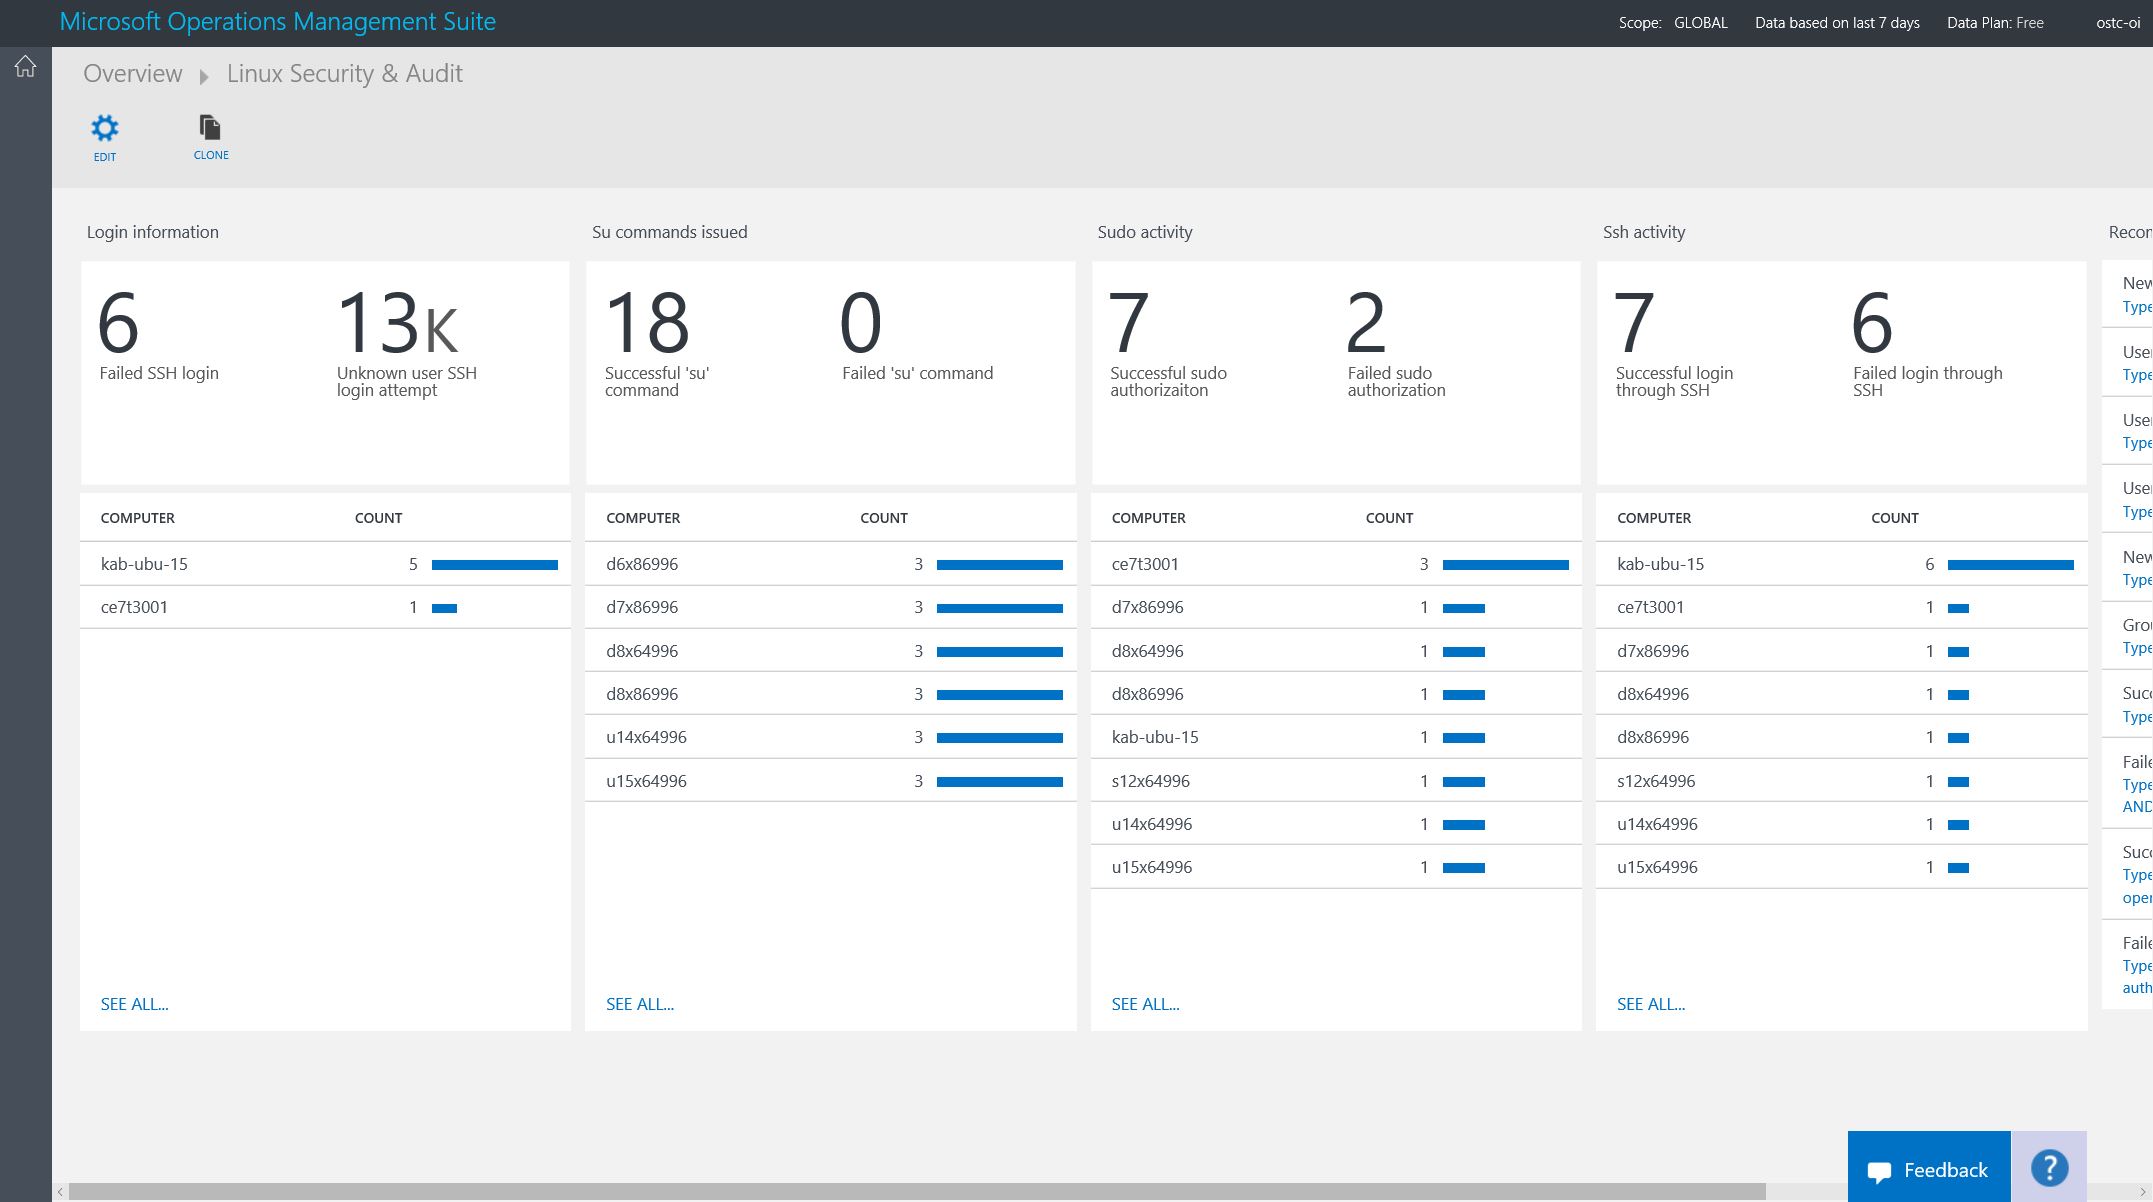Select ce7t3001 row in Sudo activity
The height and width of the screenshot is (1202, 2153).
click(x=1336, y=564)
